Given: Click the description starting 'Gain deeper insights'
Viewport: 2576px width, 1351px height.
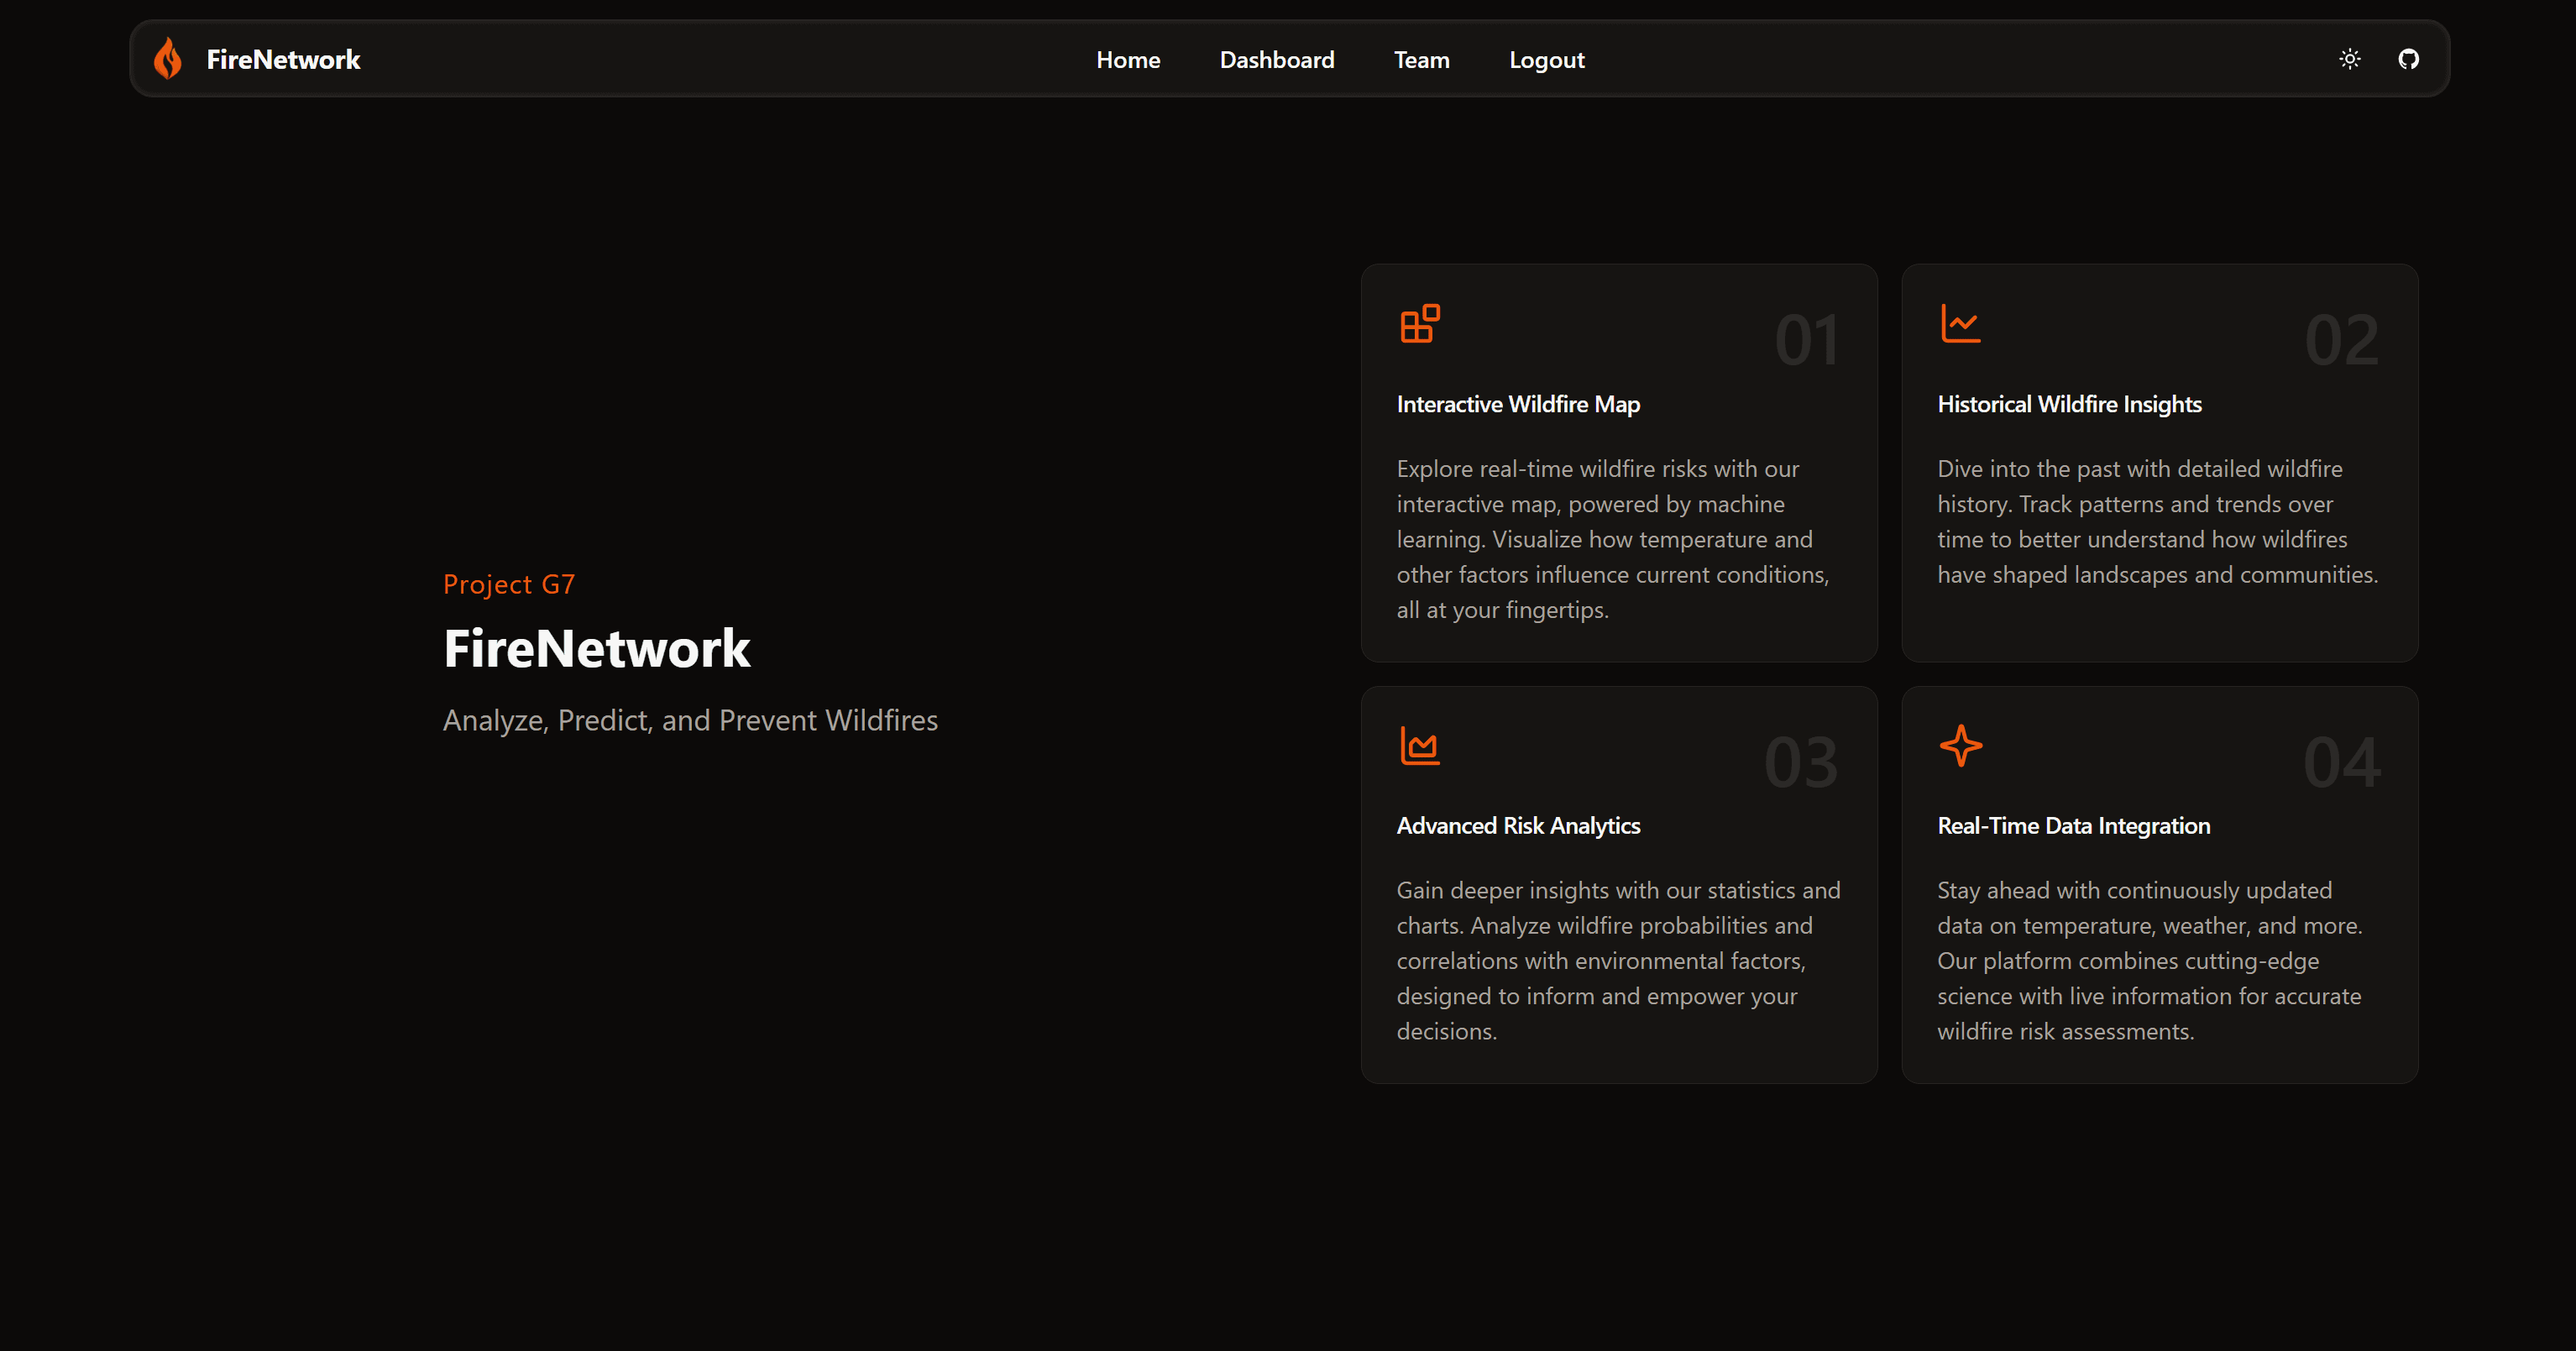Looking at the screenshot, I should point(1619,960).
